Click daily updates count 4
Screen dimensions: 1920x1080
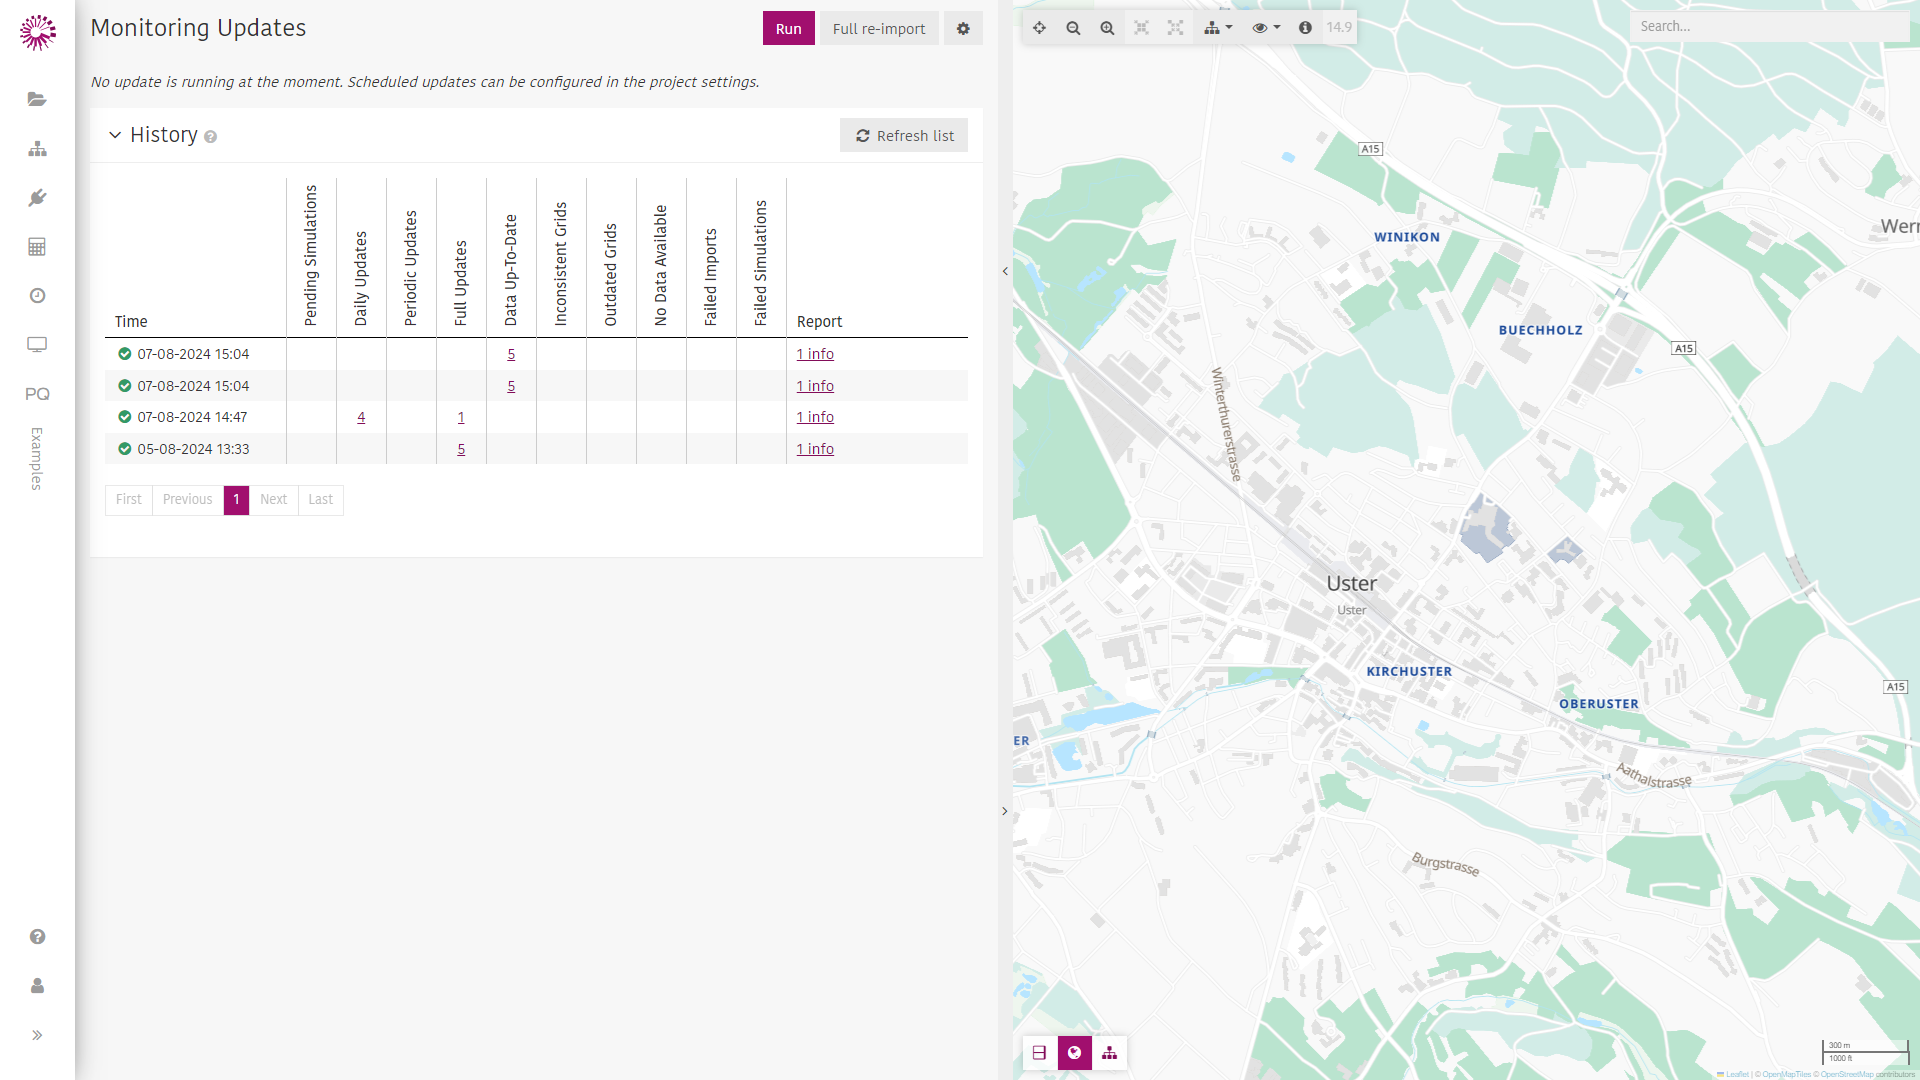[361, 417]
